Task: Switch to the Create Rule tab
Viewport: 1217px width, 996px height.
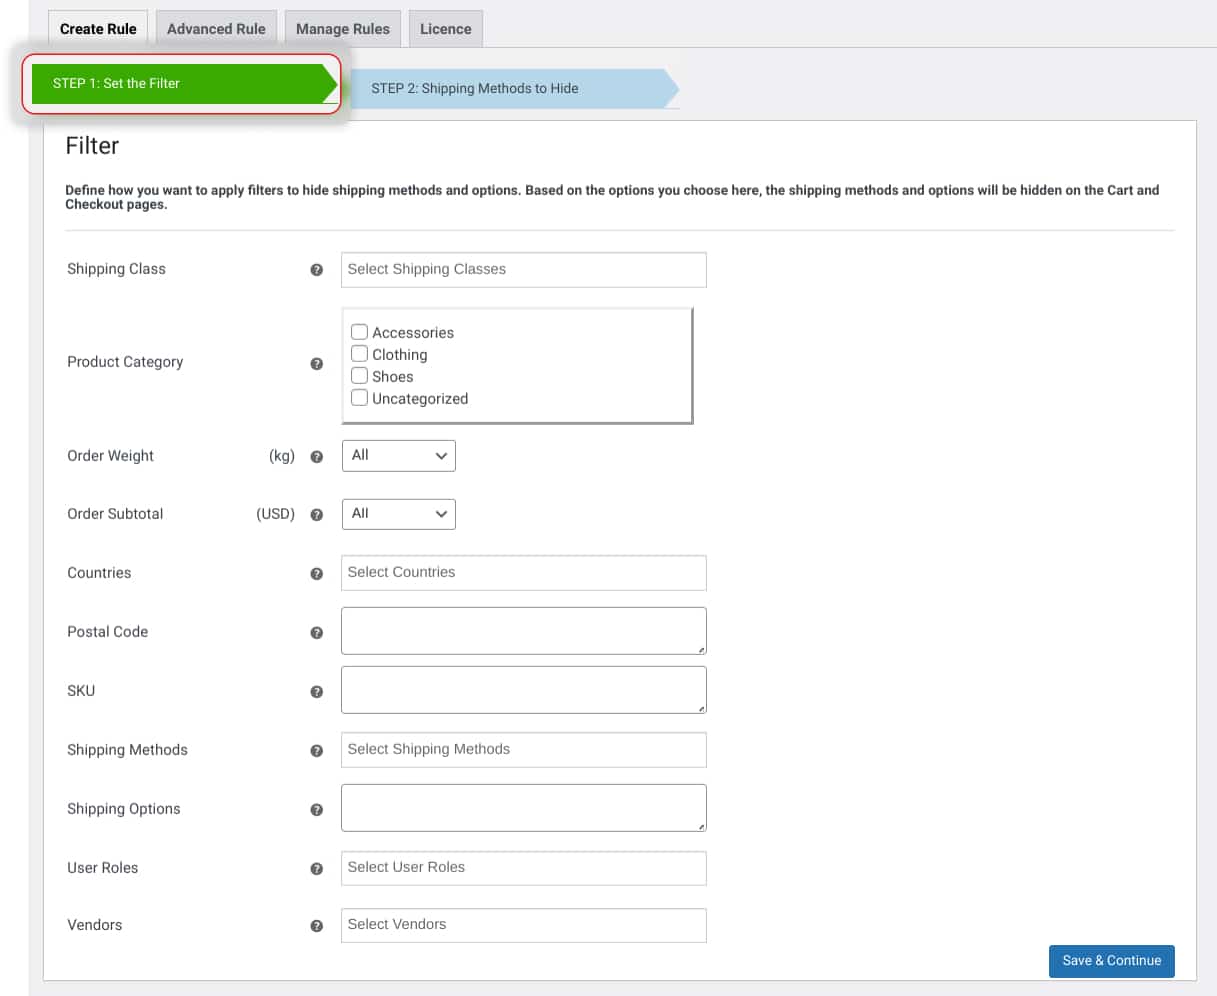Action: tap(98, 29)
